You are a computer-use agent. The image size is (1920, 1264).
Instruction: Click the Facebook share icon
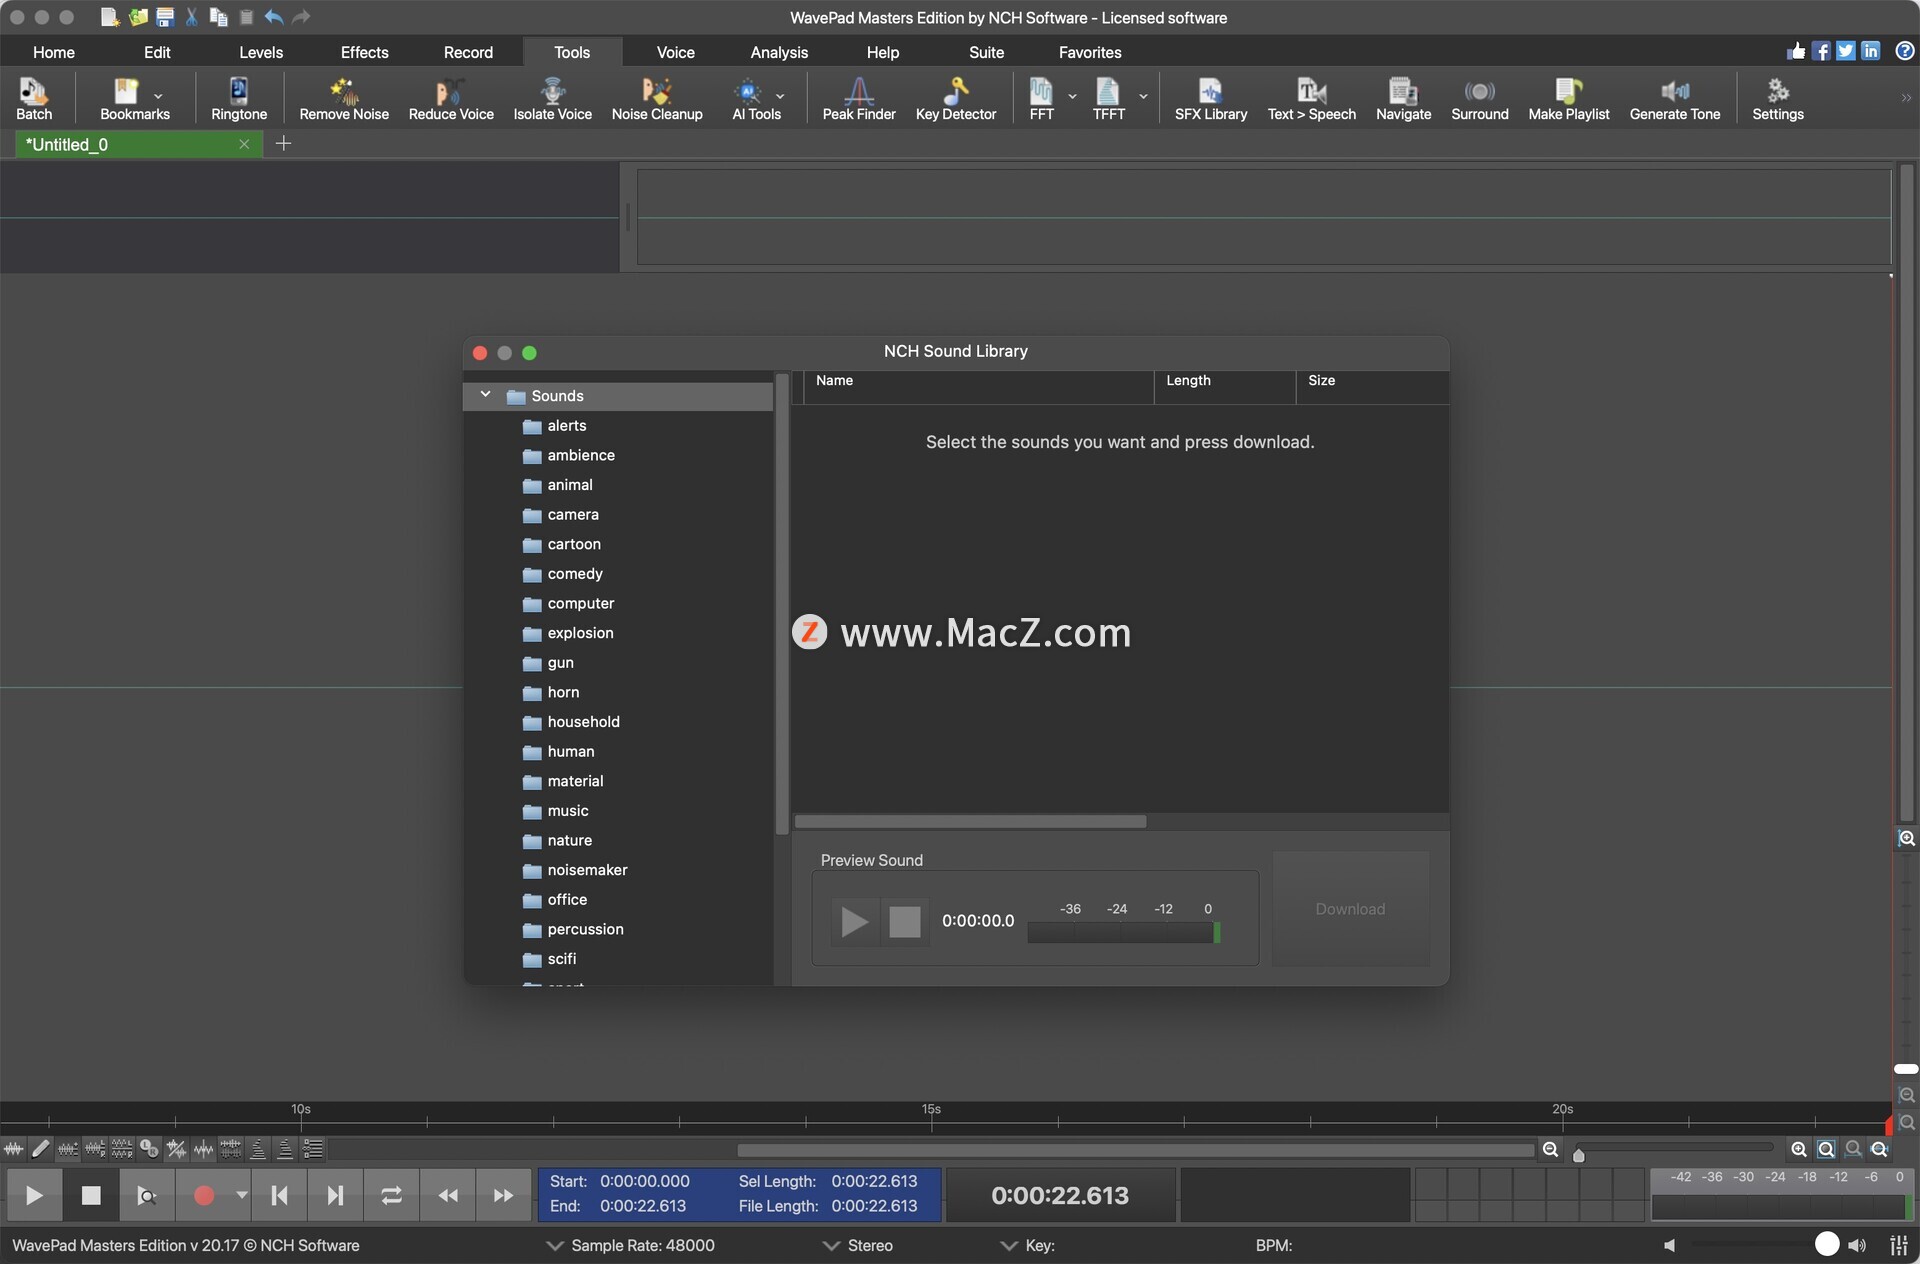coord(1821,51)
